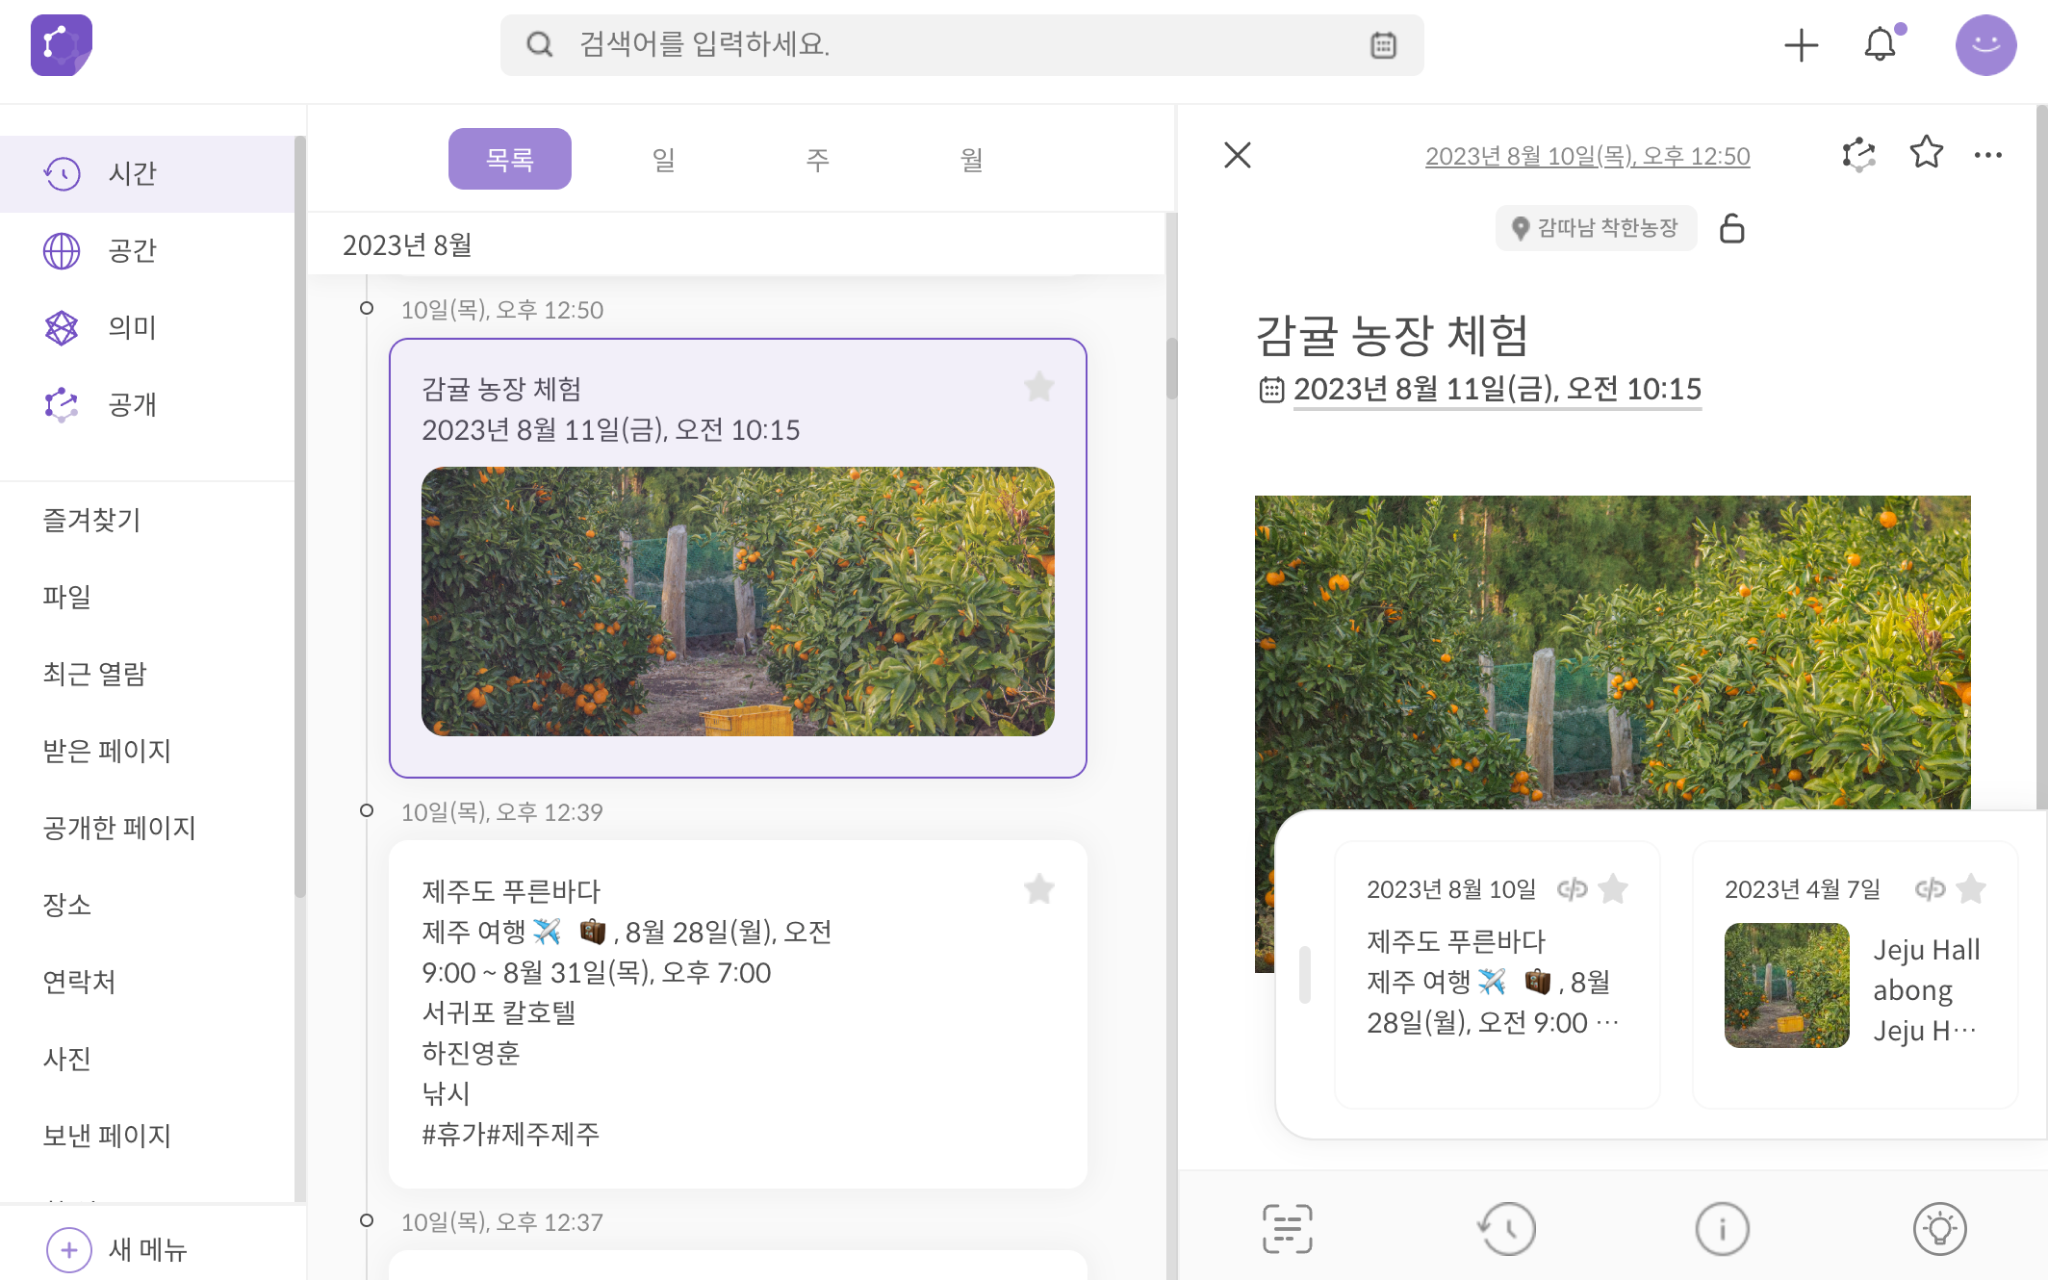Open 보낸 페이지 in the sidebar
2048x1280 pixels.
point(107,1136)
